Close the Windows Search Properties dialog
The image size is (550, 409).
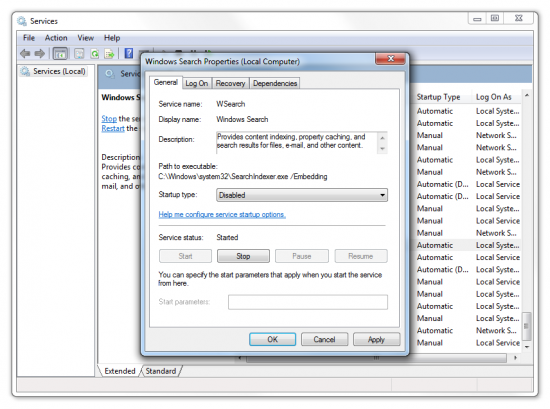point(391,59)
